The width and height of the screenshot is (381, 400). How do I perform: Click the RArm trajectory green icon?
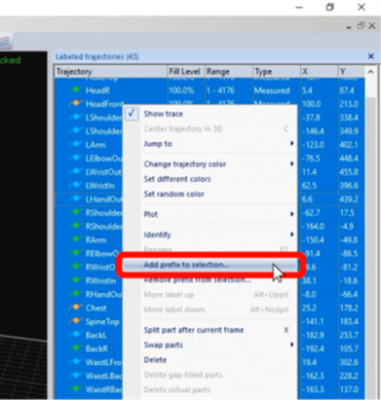76,240
